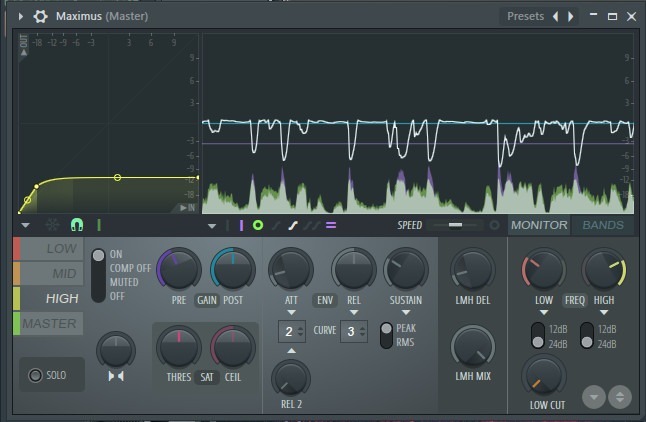This screenshot has height=422, width=646.
Task: Click the LOW frequency knob
Action: (544, 269)
